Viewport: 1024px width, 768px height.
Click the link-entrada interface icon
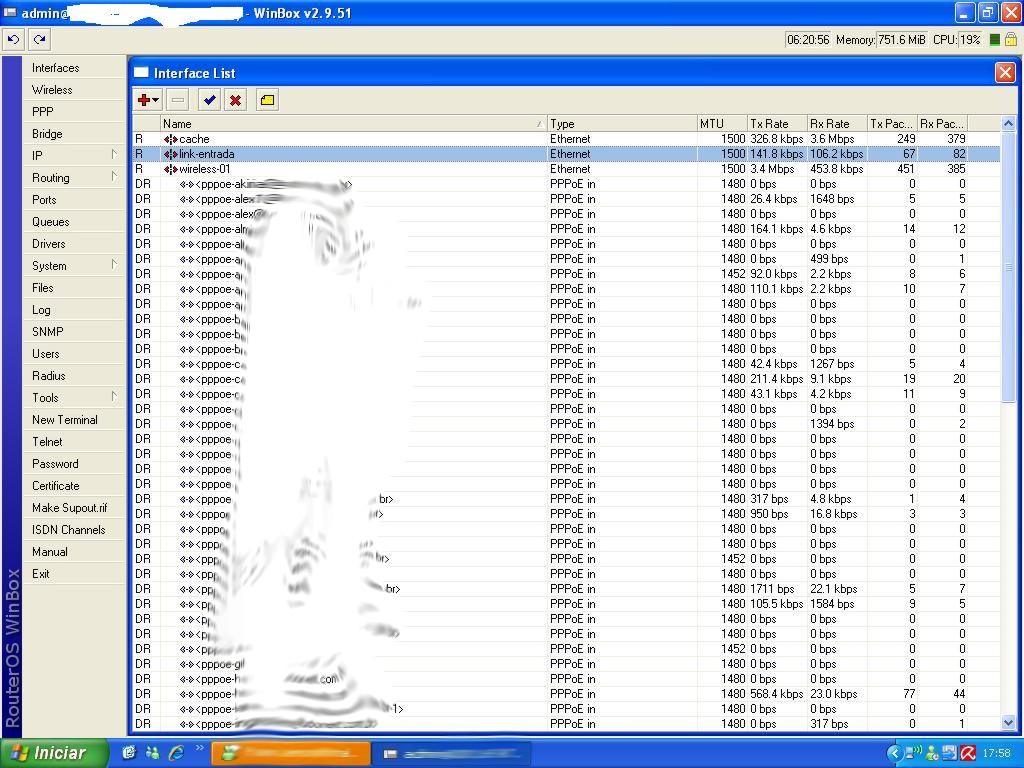click(x=170, y=154)
